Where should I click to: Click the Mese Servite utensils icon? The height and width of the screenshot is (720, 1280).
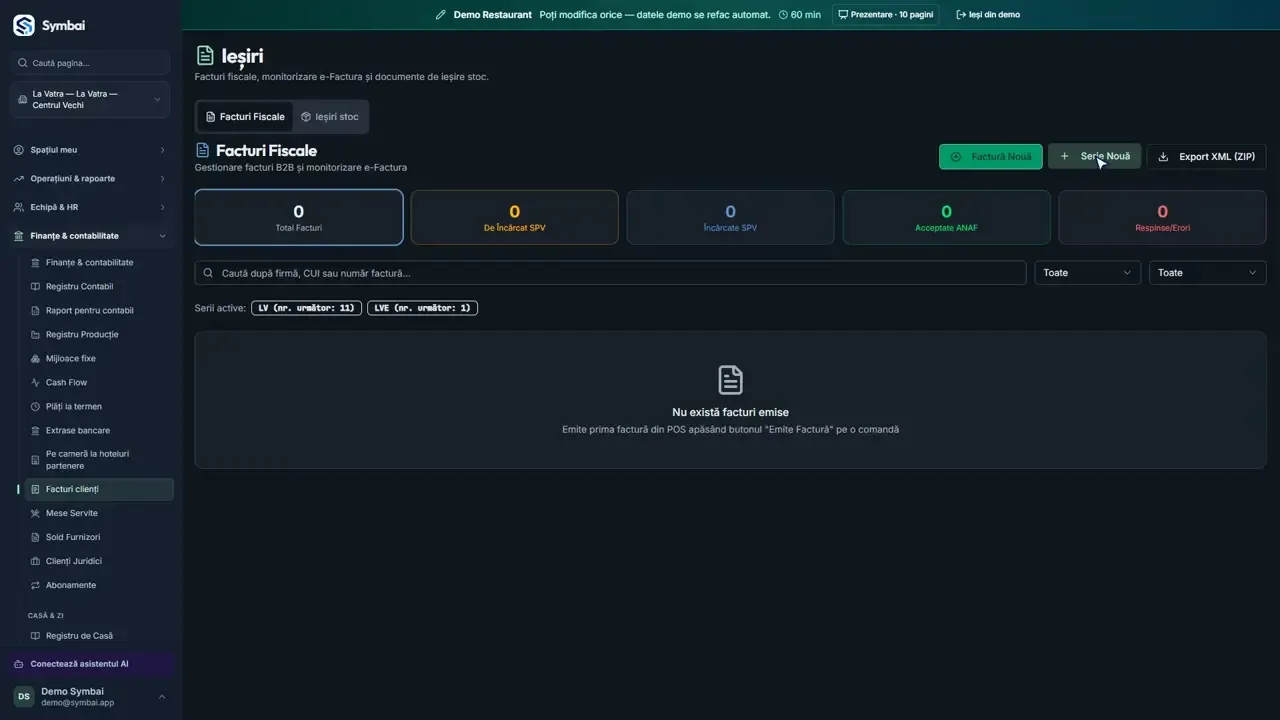coord(35,513)
